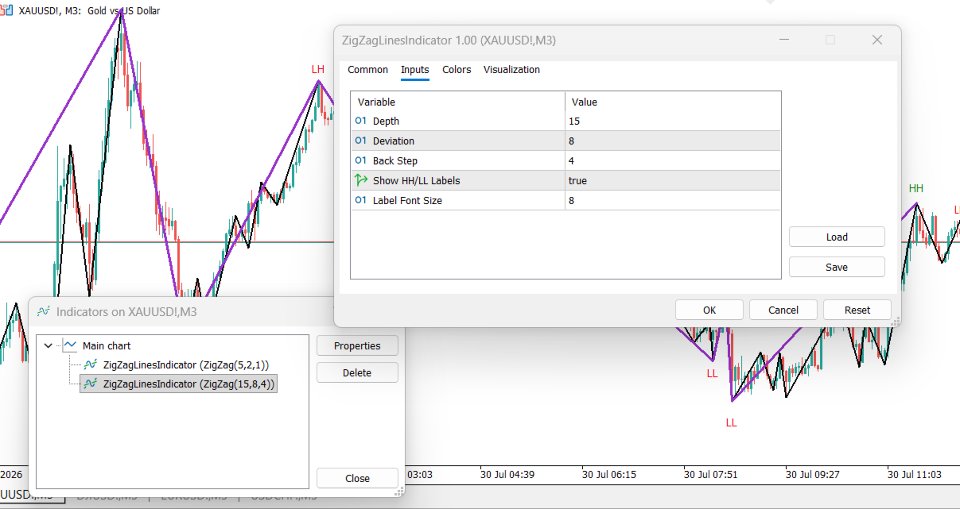Toggle the Show HH/LL Labels value true

pos(673,181)
